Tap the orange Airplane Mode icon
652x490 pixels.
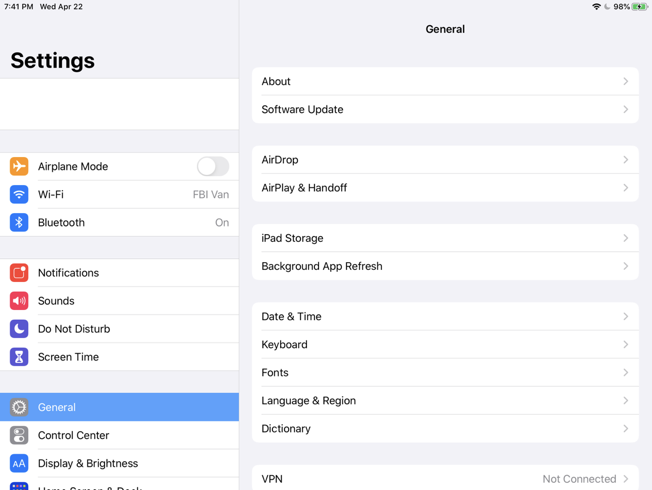pyautogui.click(x=19, y=166)
